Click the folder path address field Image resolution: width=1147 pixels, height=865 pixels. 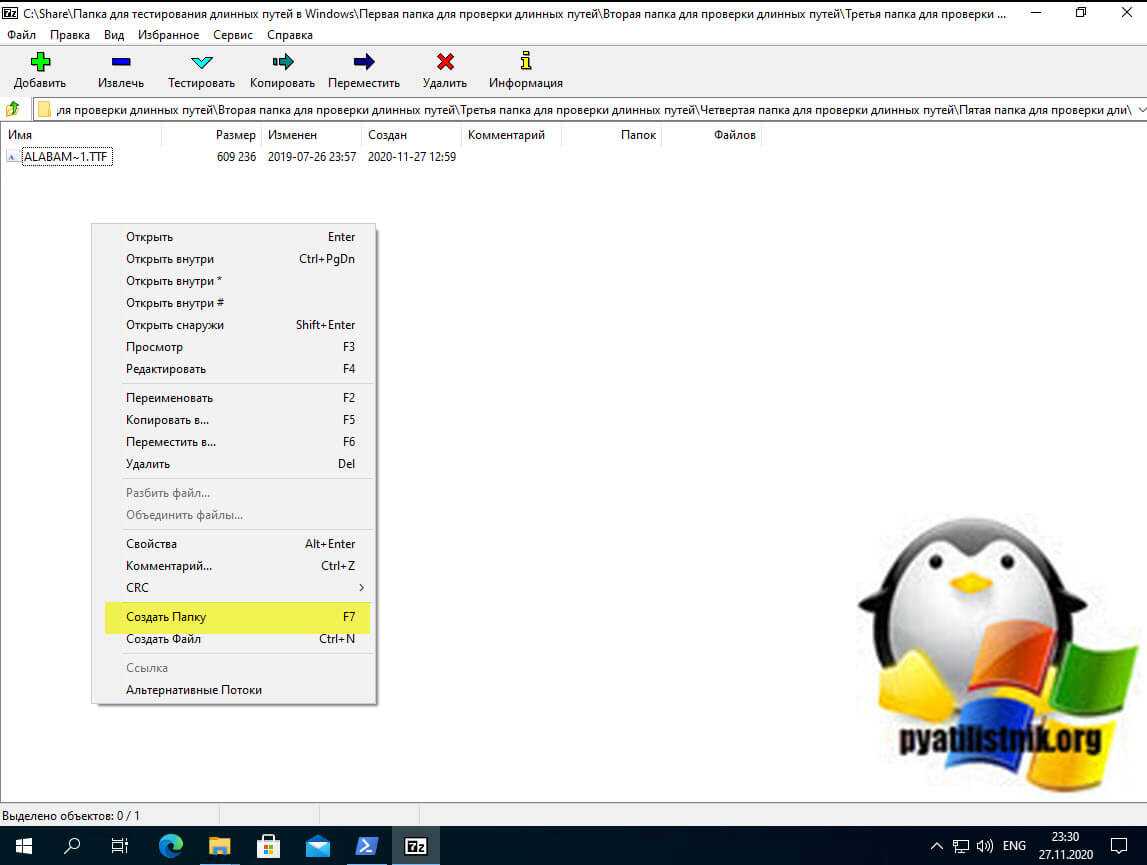(590, 109)
